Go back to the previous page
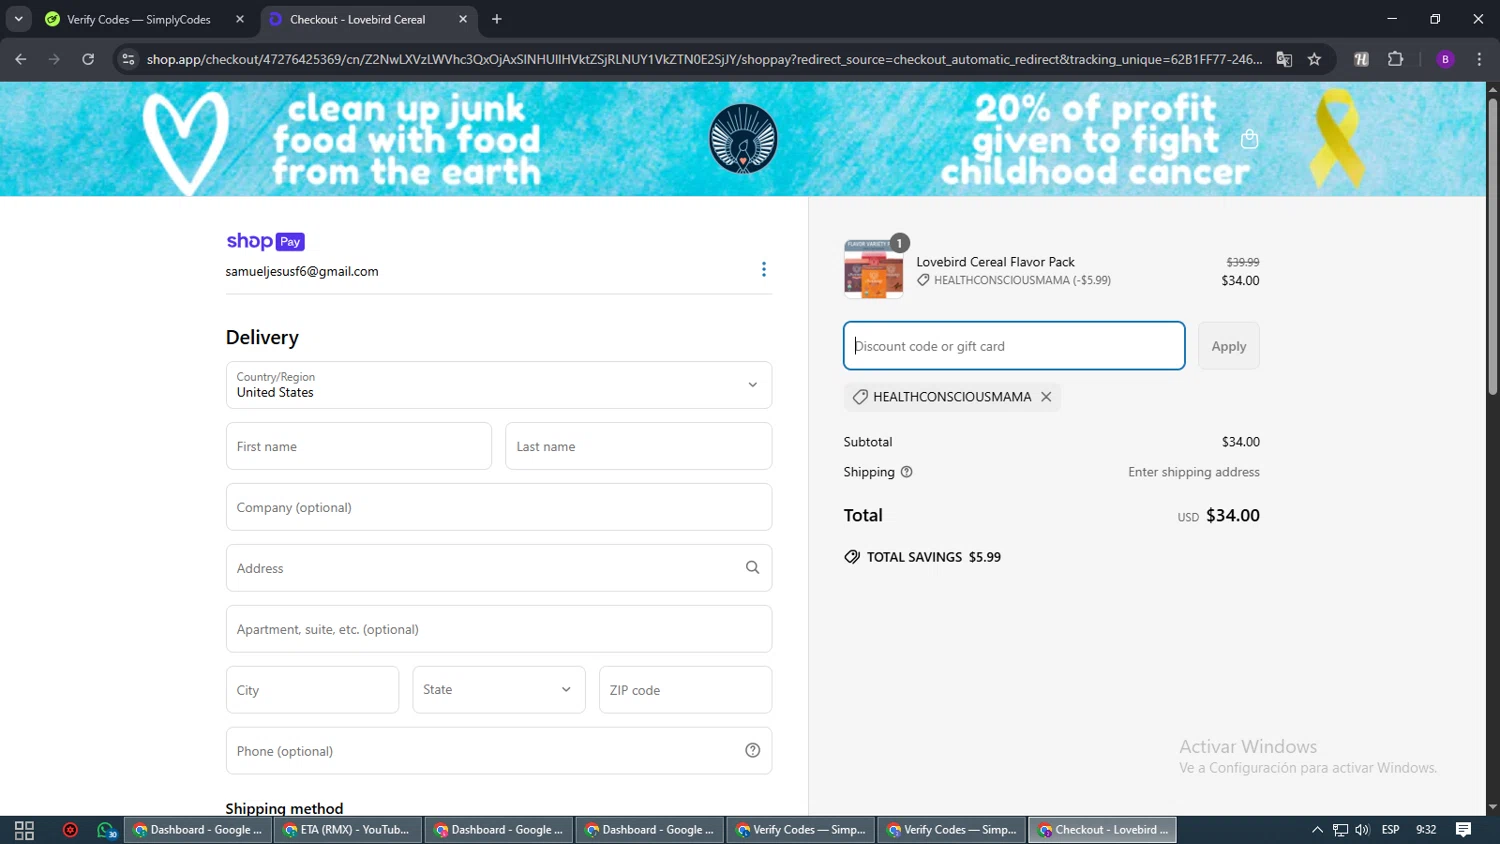 pyautogui.click(x=21, y=59)
